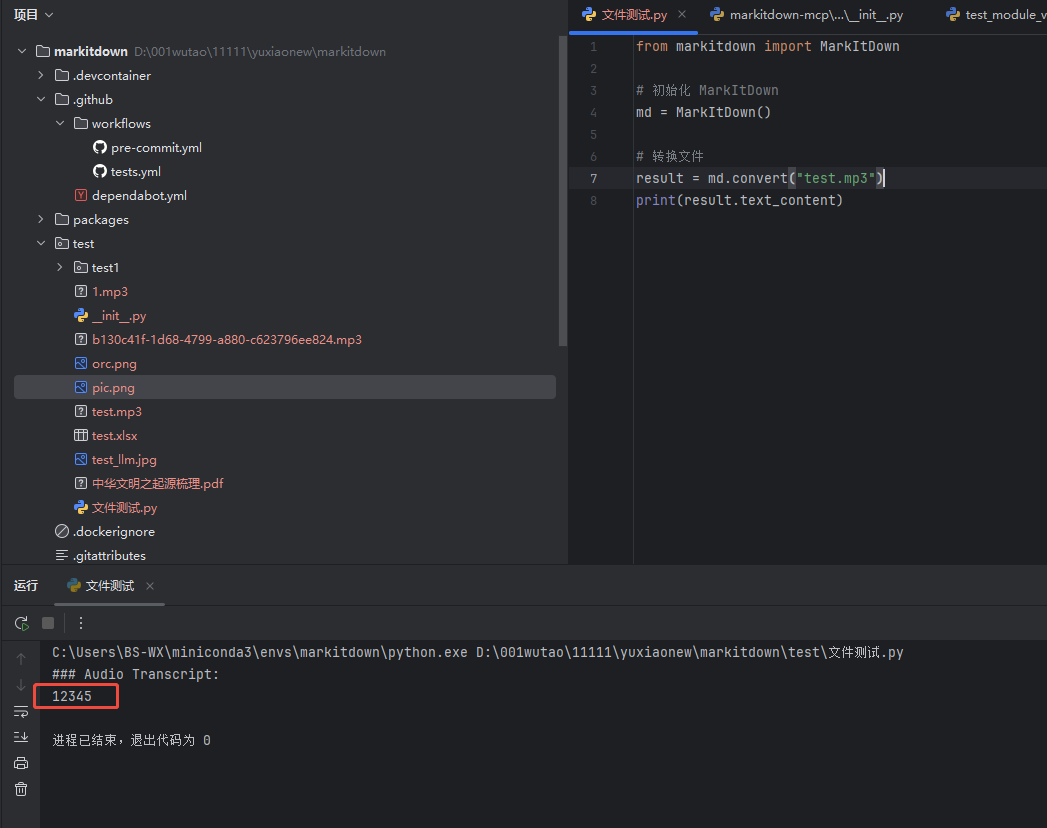Click the Stop process square icon
The height and width of the screenshot is (828, 1047).
point(48,623)
